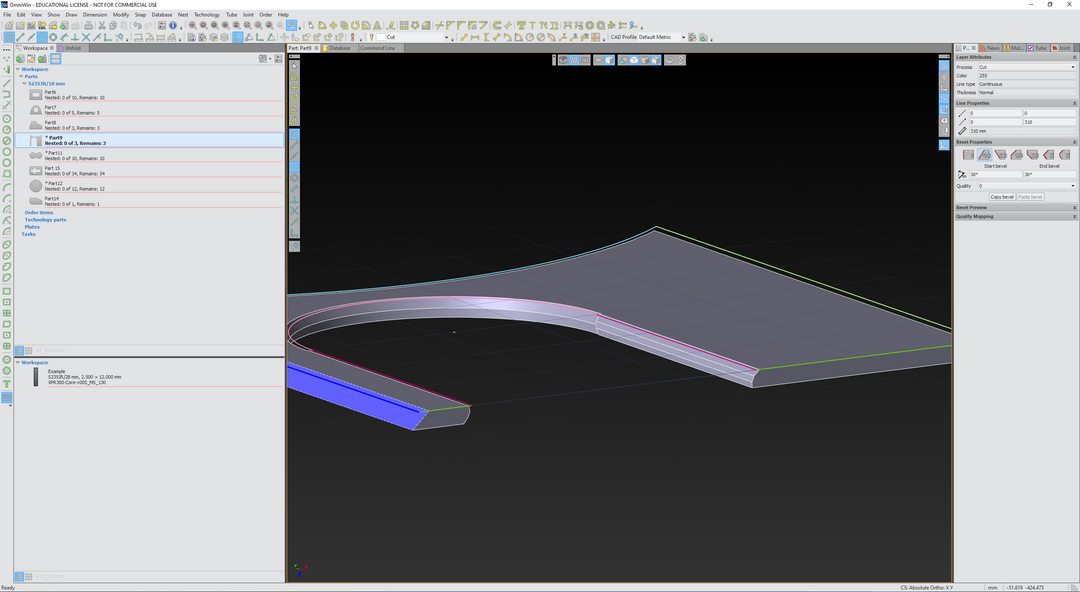Select the circle tool in the left toolbar

coord(8,118)
